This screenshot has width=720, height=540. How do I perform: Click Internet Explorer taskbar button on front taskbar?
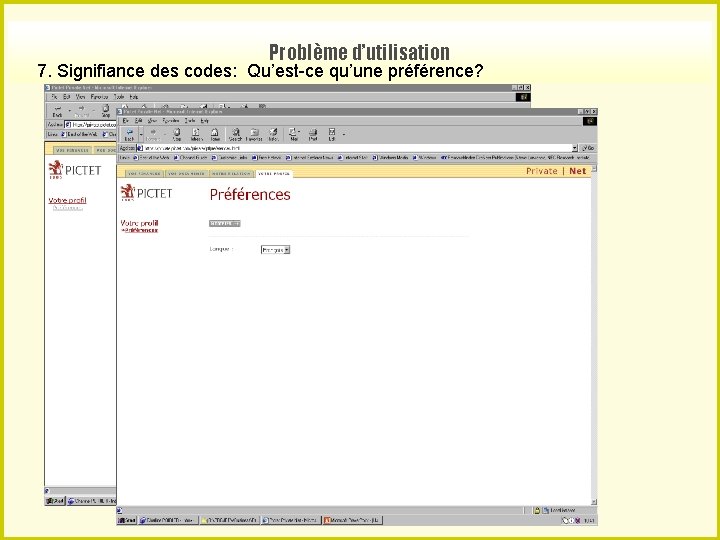(x=291, y=520)
